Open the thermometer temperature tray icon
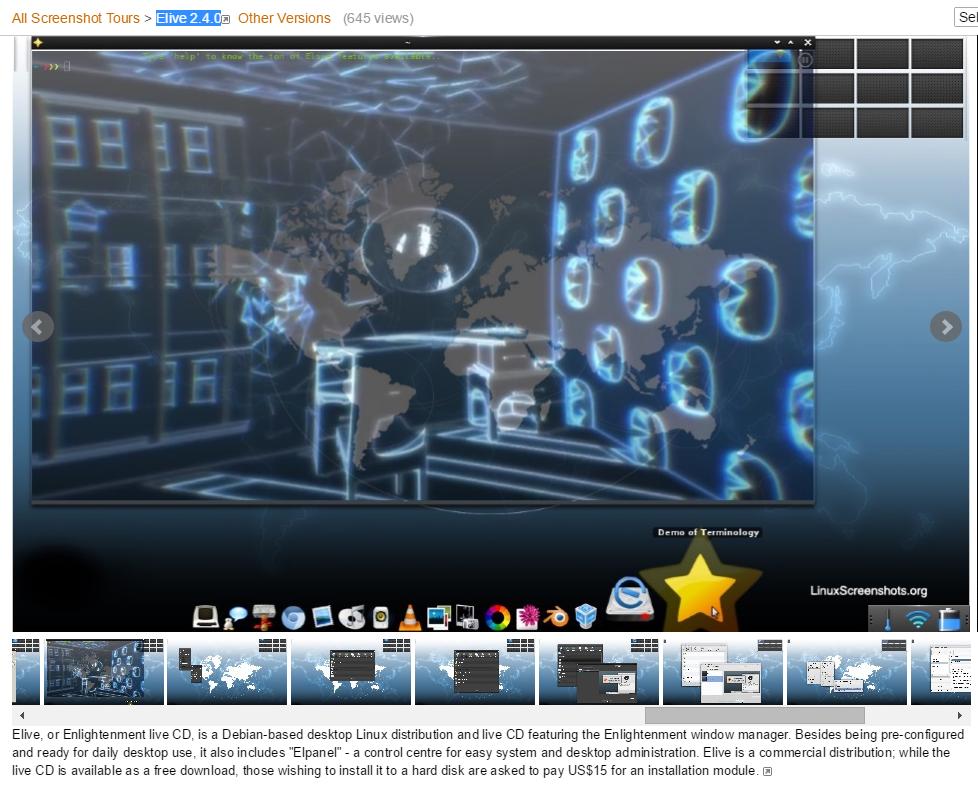Screen dimensions: 978x785 click(887, 619)
